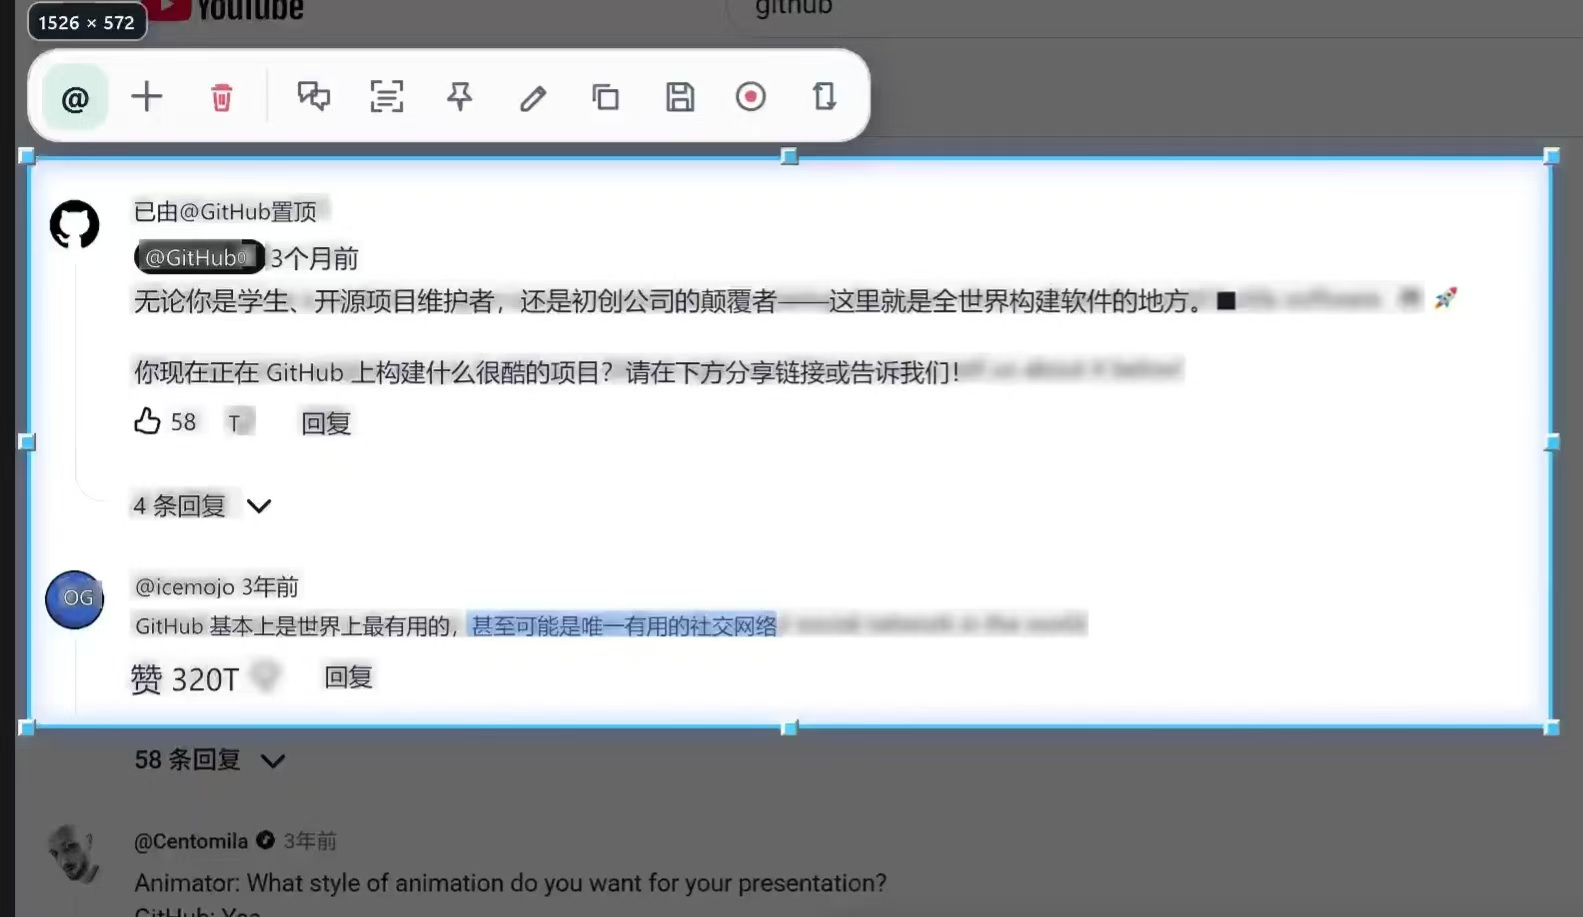Reply to GitHub's pinned comment

(x=326, y=423)
